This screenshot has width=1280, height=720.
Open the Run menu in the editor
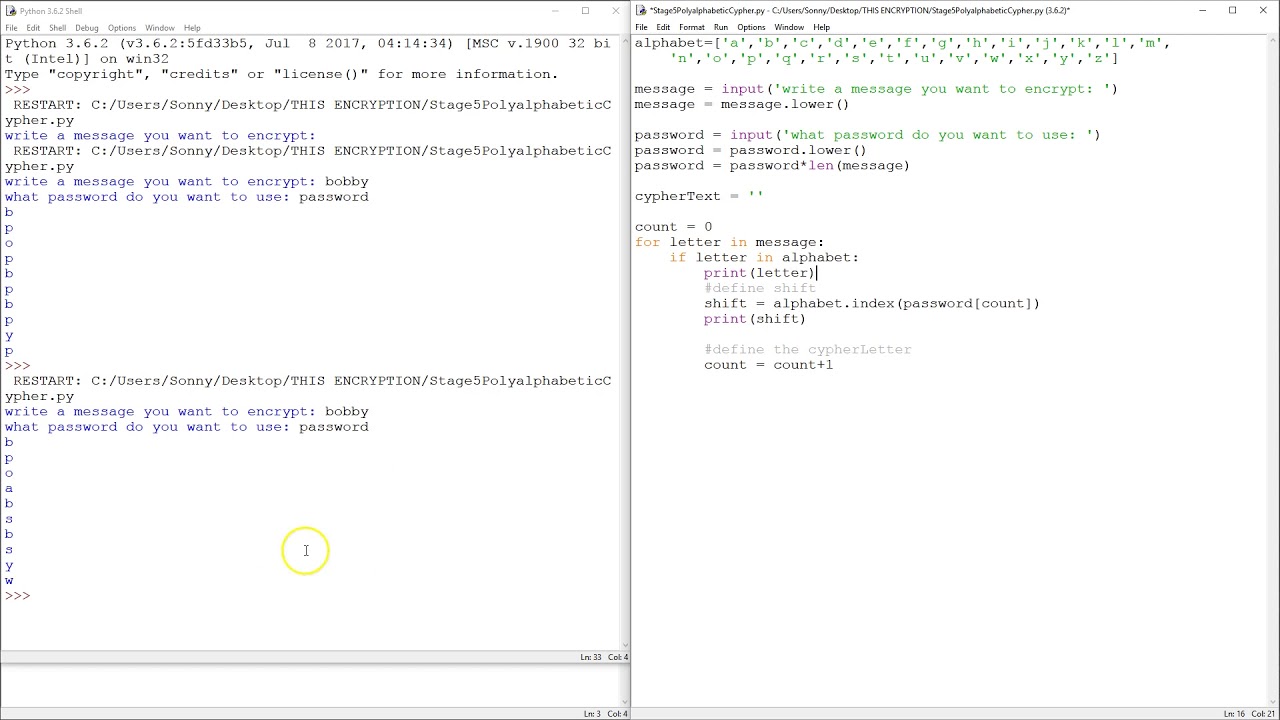coord(721,27)
